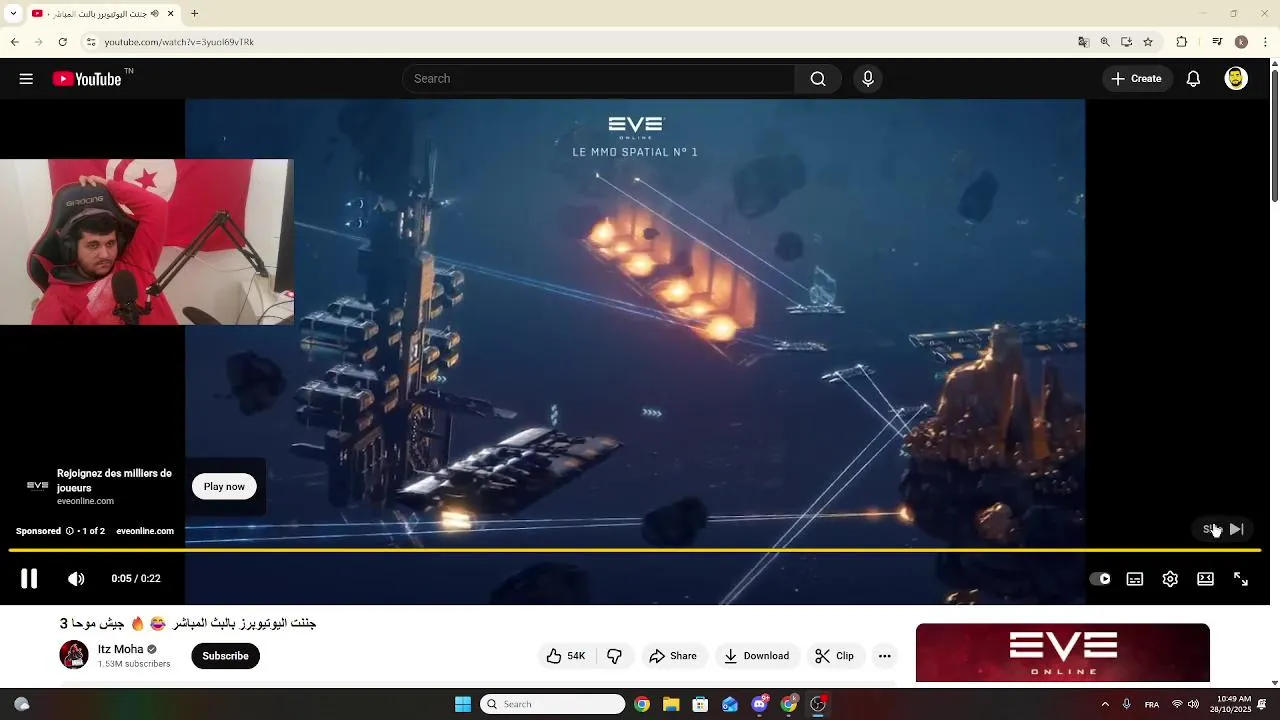Click the Windows taskbar search box
This screenshot has height=720, width=1280.
point(553,704)
